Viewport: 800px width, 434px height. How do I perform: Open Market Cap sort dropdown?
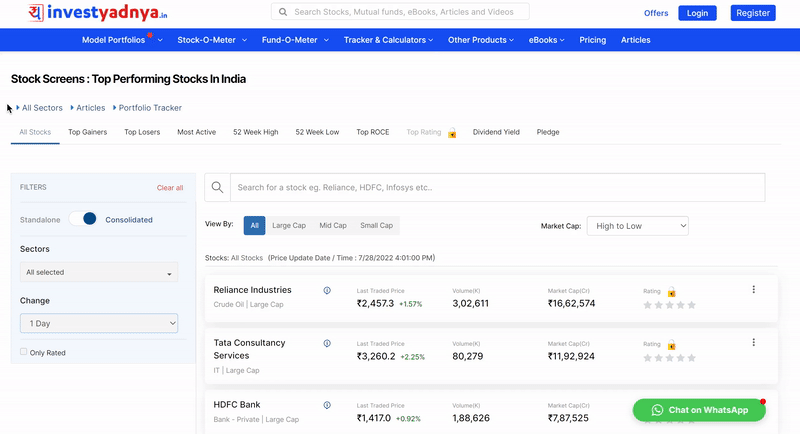(x=637, y=226)
